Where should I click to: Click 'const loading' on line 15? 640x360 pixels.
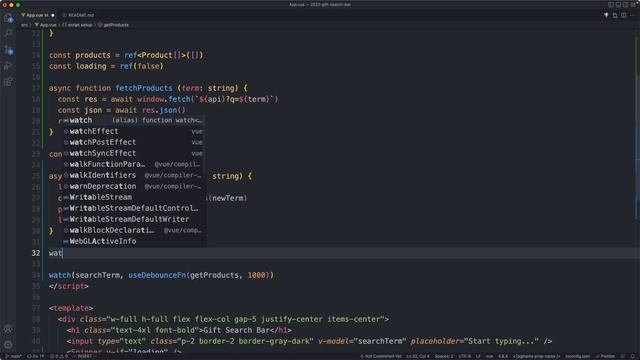coord(78,66)
